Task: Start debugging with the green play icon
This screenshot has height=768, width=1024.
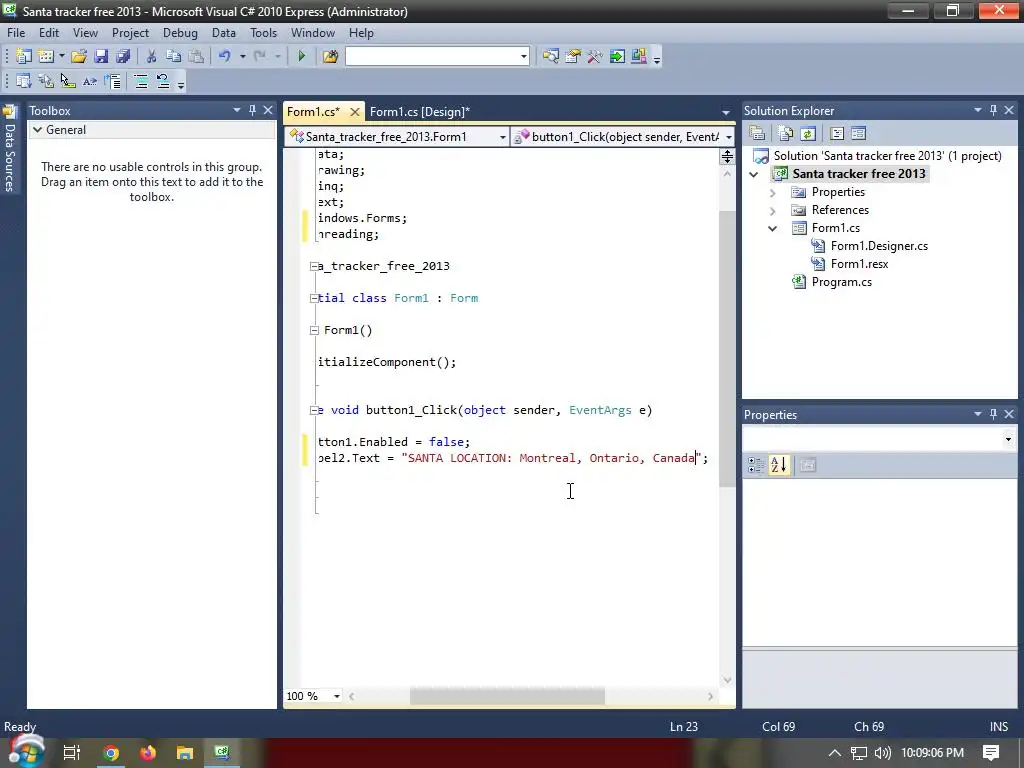Action: click(302, 56)
